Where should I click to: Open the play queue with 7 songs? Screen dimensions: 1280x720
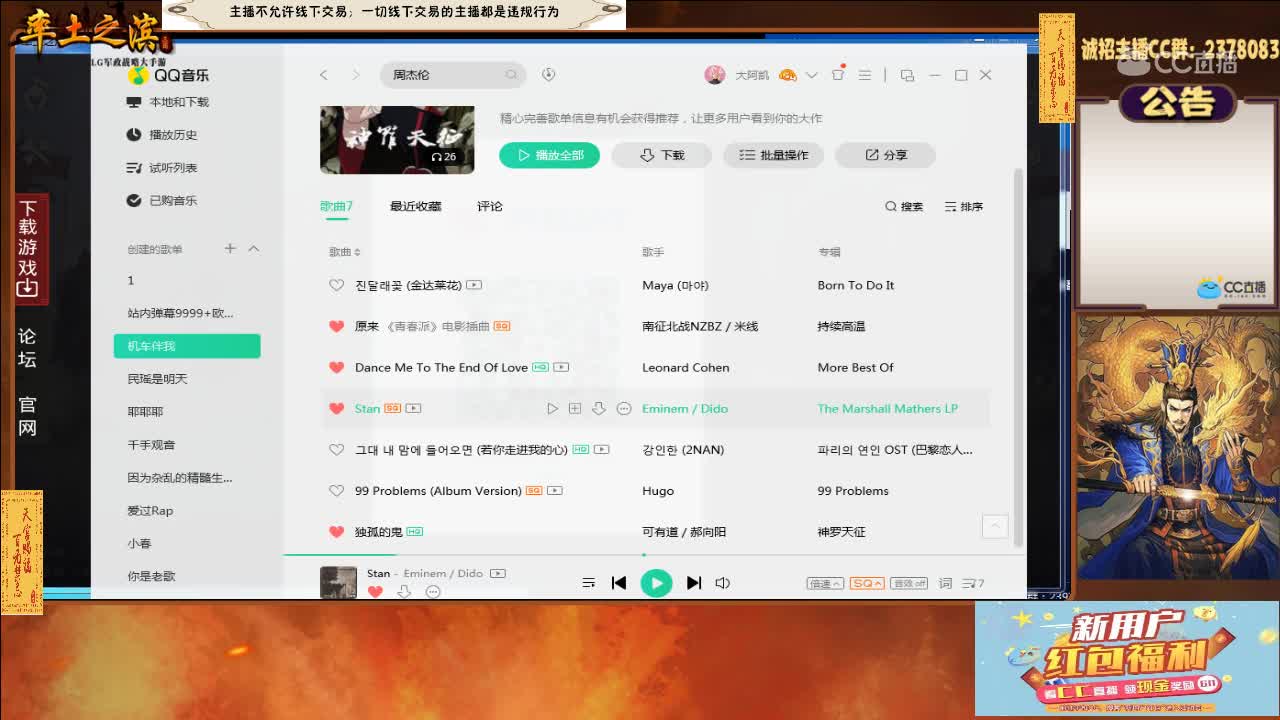[x=973, y=583]
